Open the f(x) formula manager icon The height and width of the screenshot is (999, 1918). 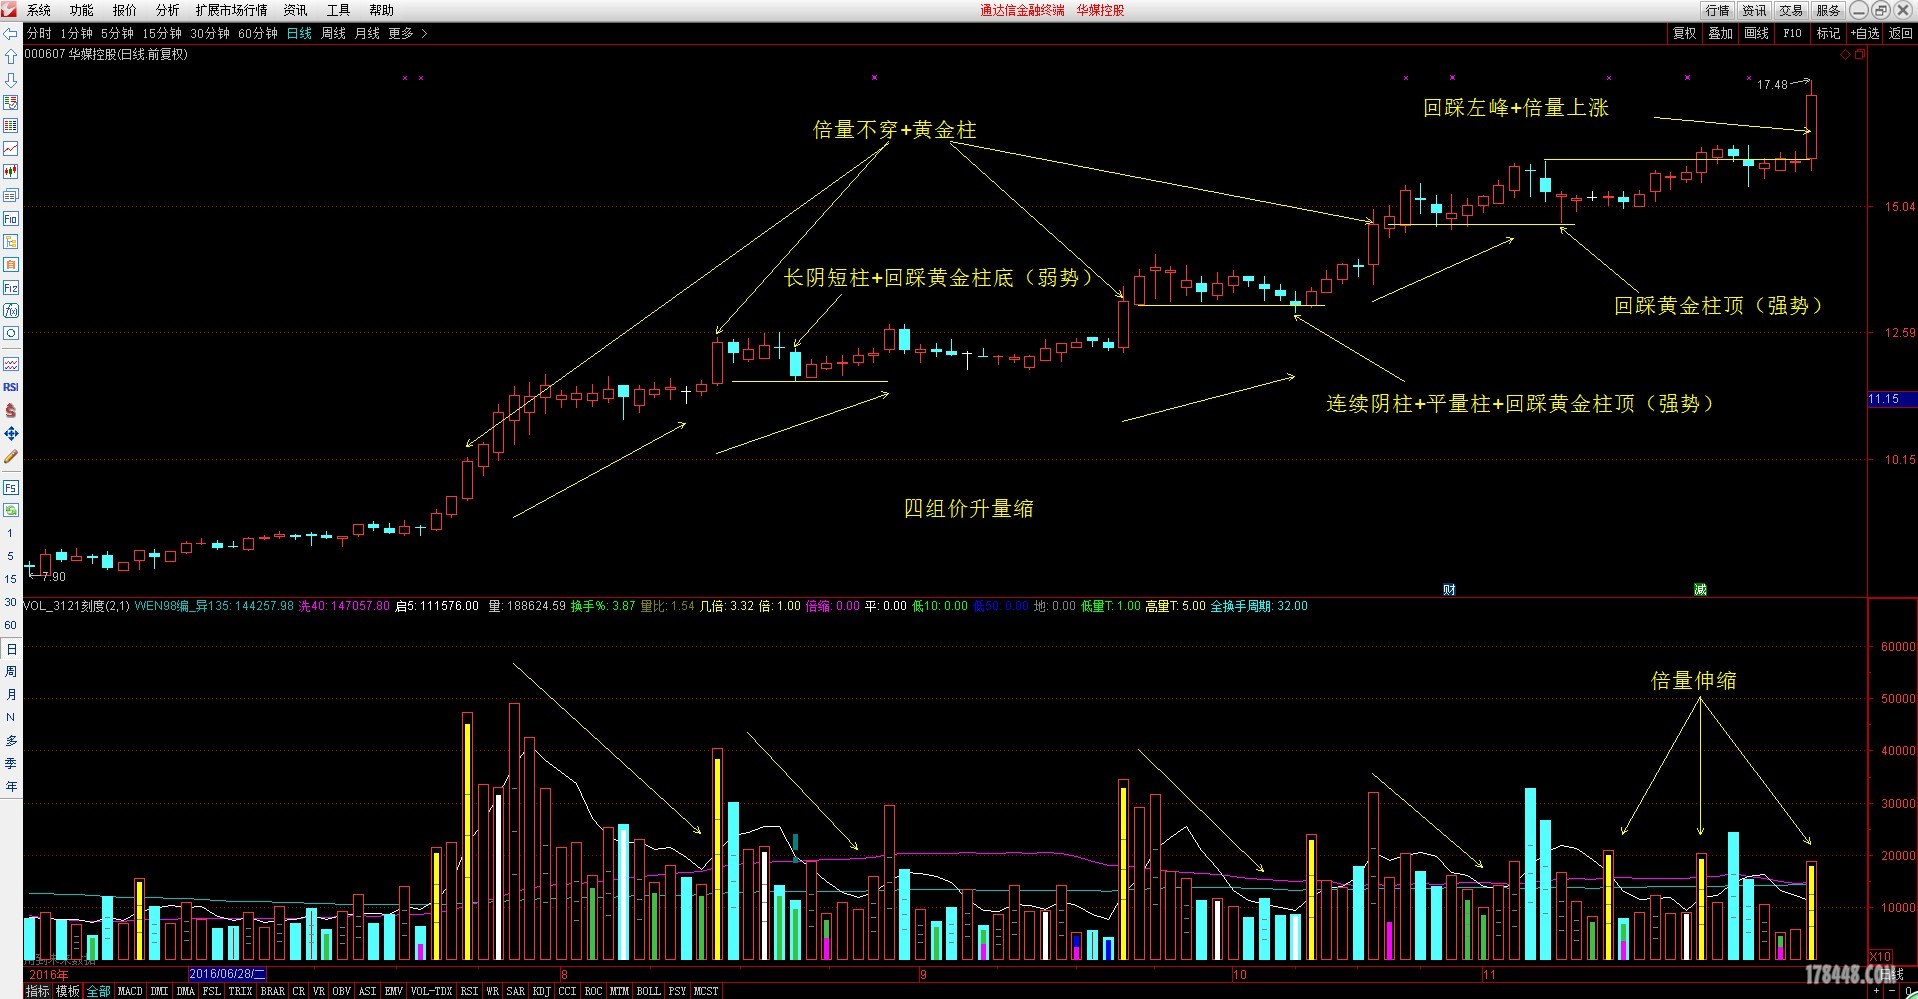pyautogui.click(x=11, y=311)
